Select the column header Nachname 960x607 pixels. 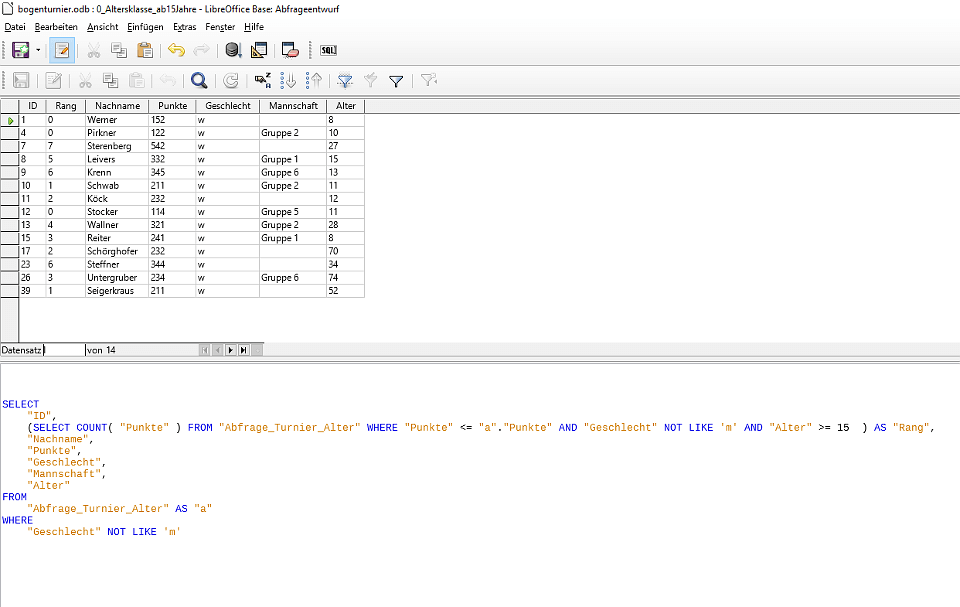tap(117, 105)
